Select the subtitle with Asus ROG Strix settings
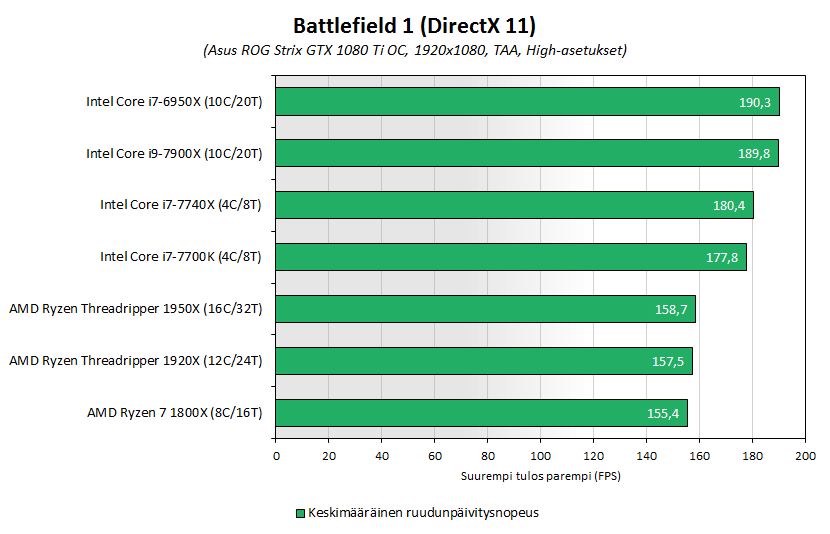830x534 pixels. [415, 51]
